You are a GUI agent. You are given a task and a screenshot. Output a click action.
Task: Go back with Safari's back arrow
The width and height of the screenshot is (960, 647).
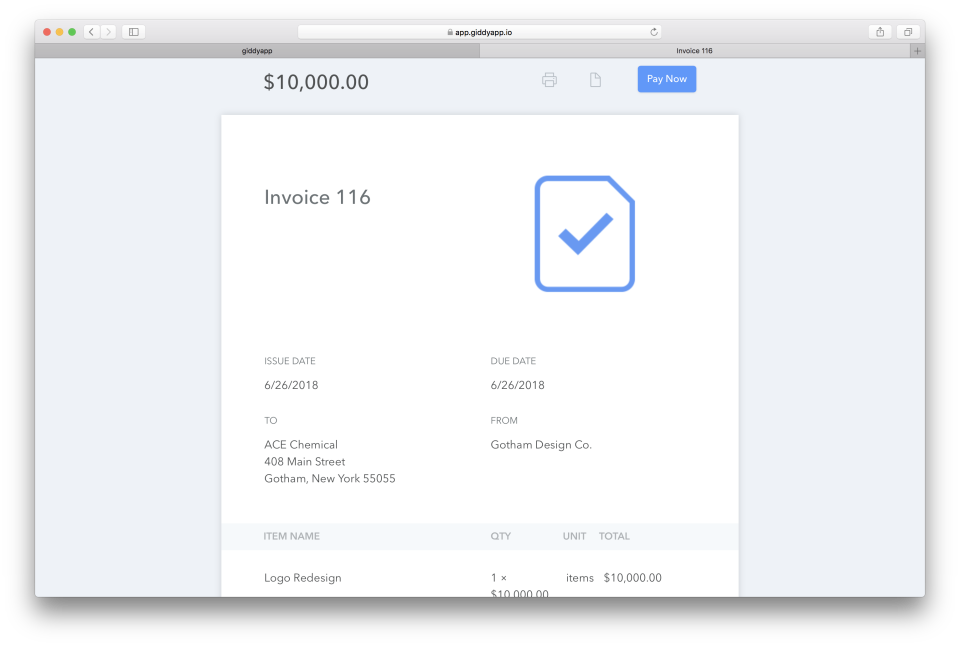coord(91,32)
